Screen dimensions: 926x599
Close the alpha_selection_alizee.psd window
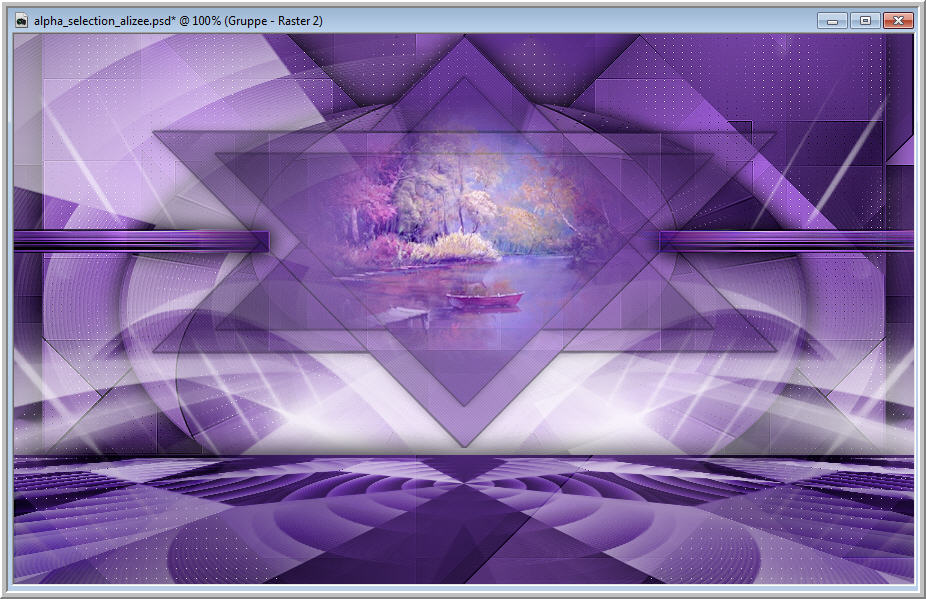[x=898, y=21]
